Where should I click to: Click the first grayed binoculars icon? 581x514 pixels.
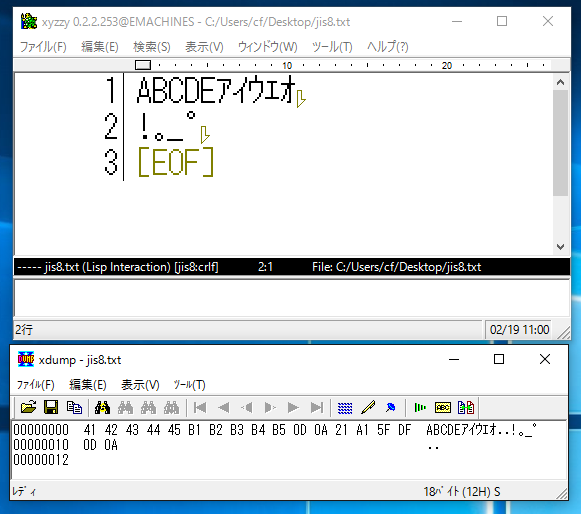coord(125,407)
